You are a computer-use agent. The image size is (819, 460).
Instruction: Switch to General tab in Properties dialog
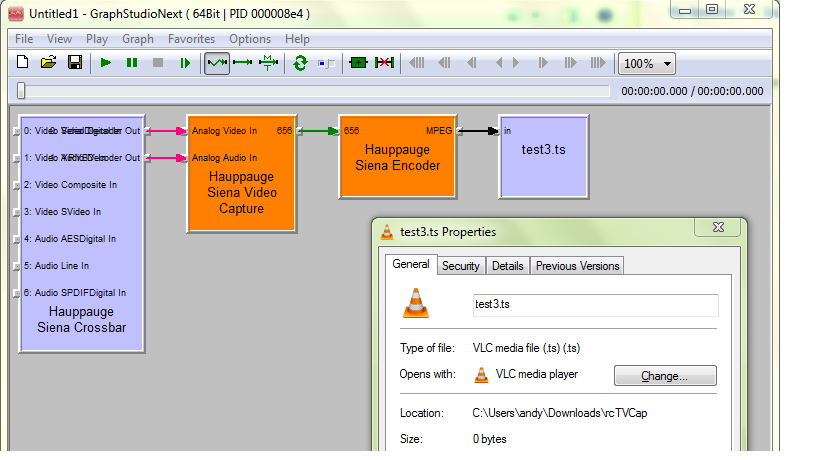pos(411,264)
